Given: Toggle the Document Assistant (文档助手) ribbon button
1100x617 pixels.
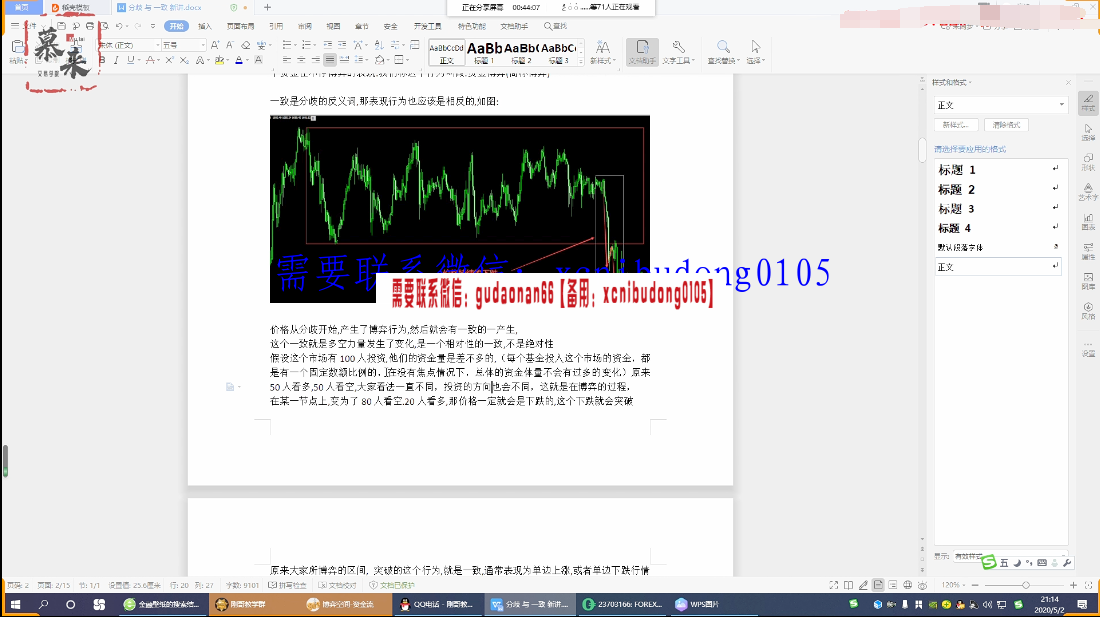Looking at the screenshot, I should 642,52.
